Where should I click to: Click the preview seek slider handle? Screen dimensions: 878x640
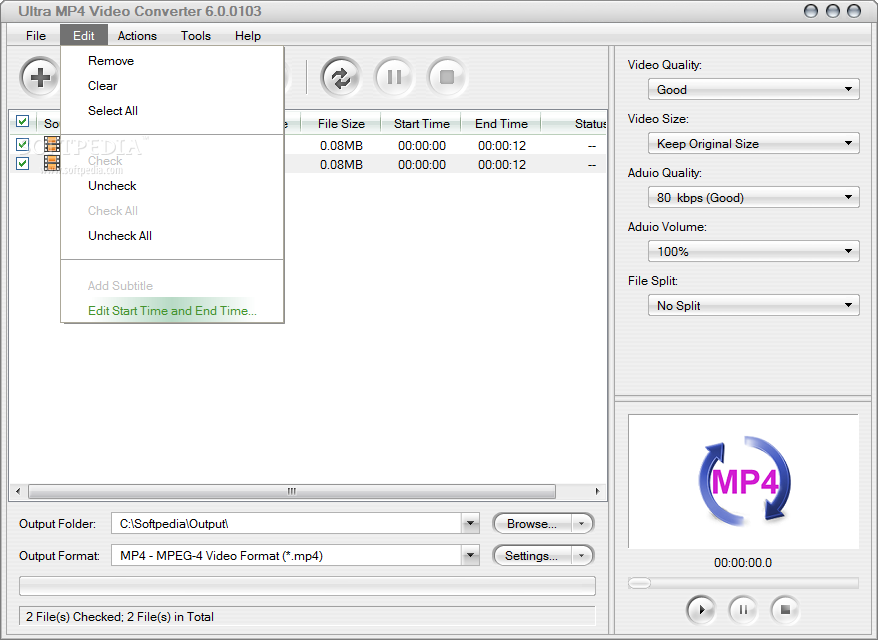pos(639,583)
